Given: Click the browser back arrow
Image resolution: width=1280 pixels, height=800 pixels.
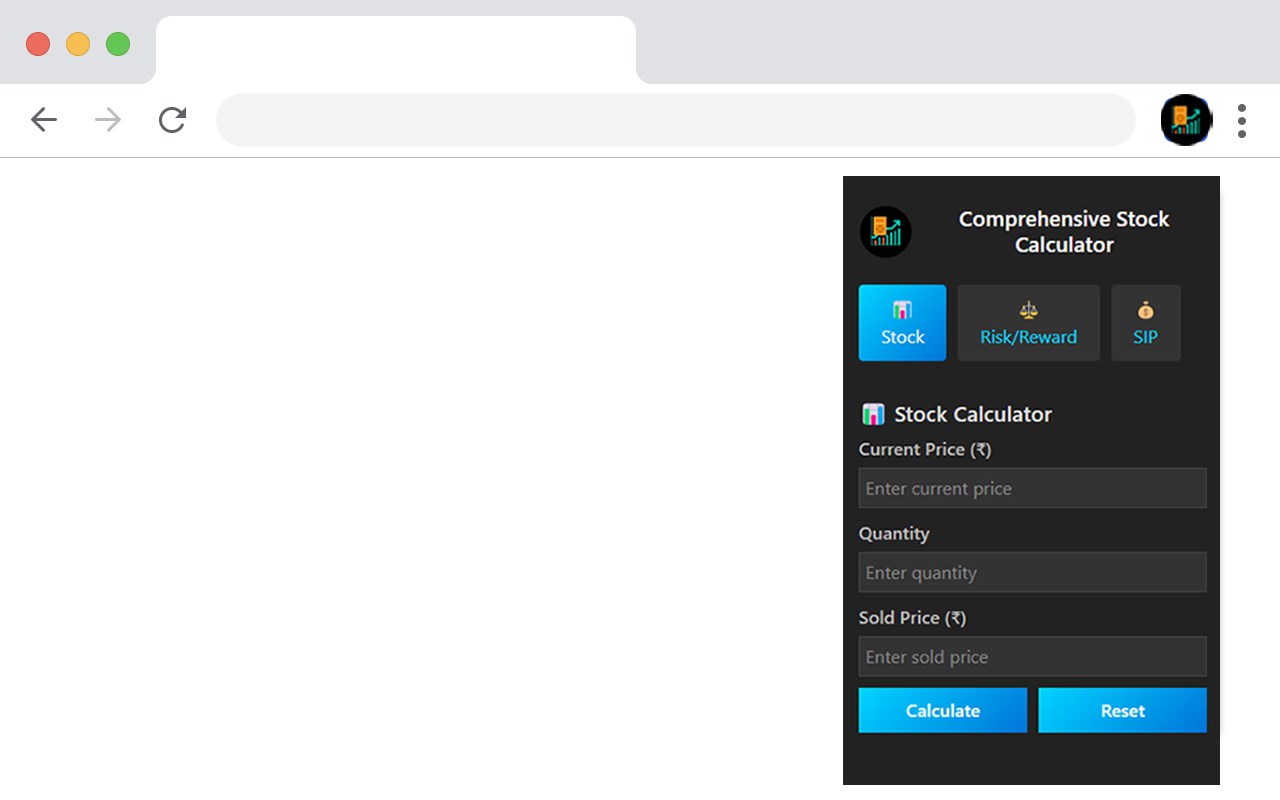Looking at the screenshot, I should (x=44, y=120).
